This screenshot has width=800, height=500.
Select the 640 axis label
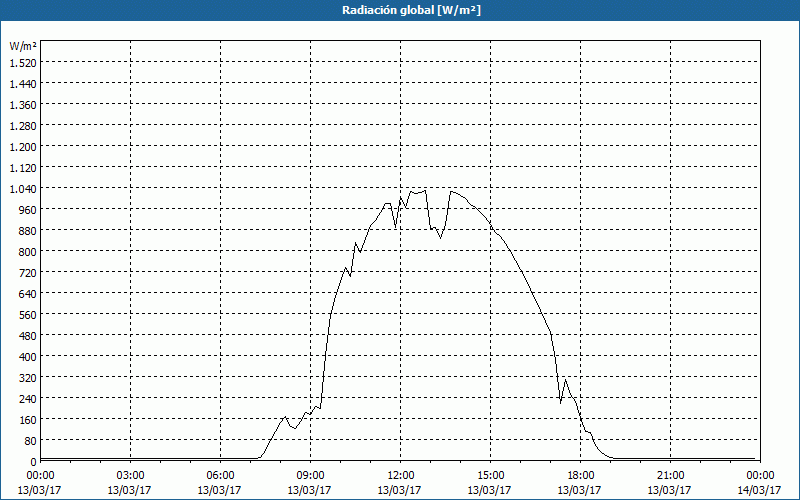28,293
